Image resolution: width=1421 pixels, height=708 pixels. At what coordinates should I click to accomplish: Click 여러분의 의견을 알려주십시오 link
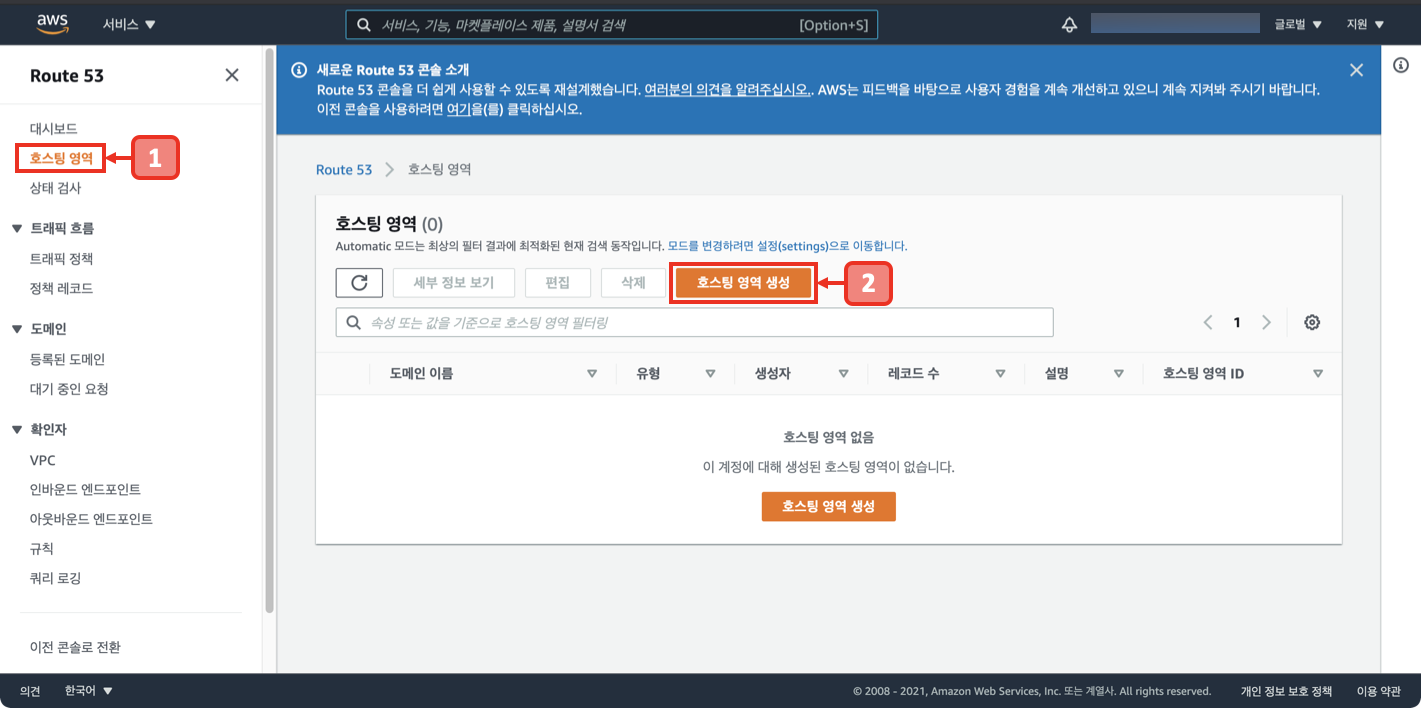(727, 89)
